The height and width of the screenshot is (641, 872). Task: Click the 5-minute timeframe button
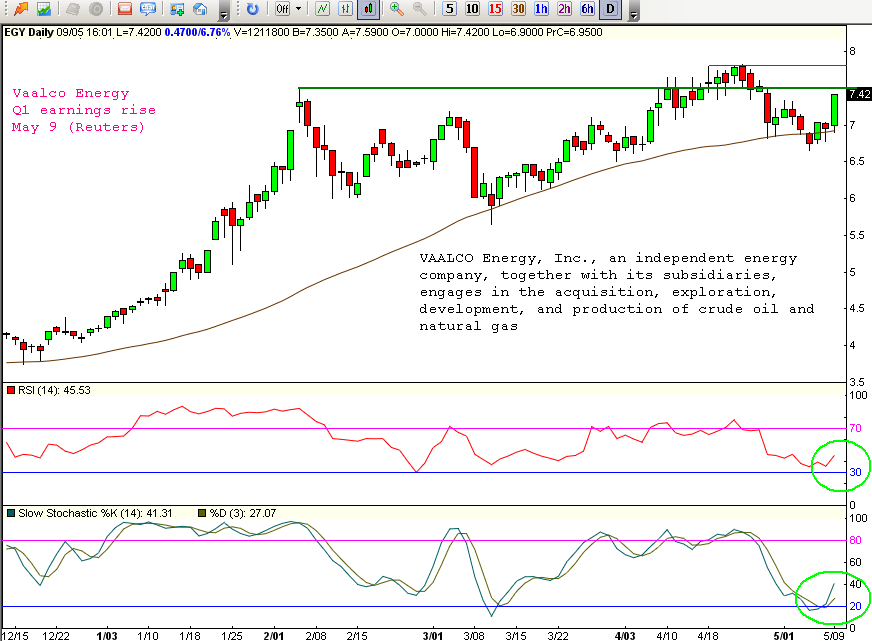[x=449, y=10]
